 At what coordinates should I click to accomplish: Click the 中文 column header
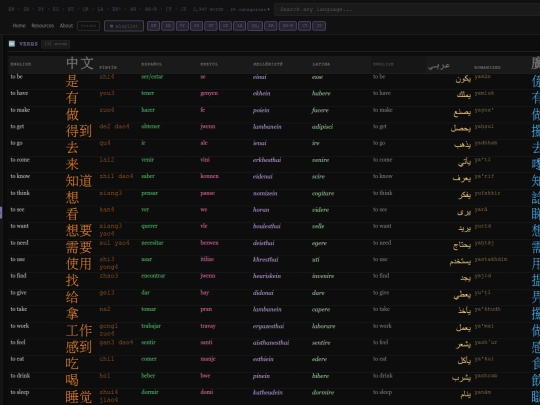click(80, 63)
